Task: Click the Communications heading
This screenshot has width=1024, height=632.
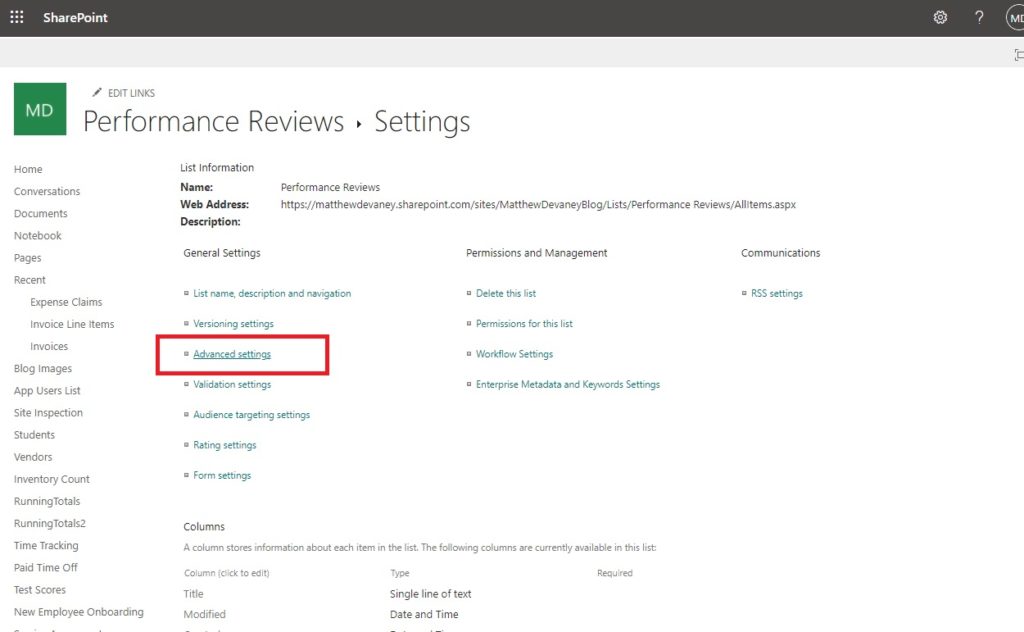Action: (x=780, y=253)
